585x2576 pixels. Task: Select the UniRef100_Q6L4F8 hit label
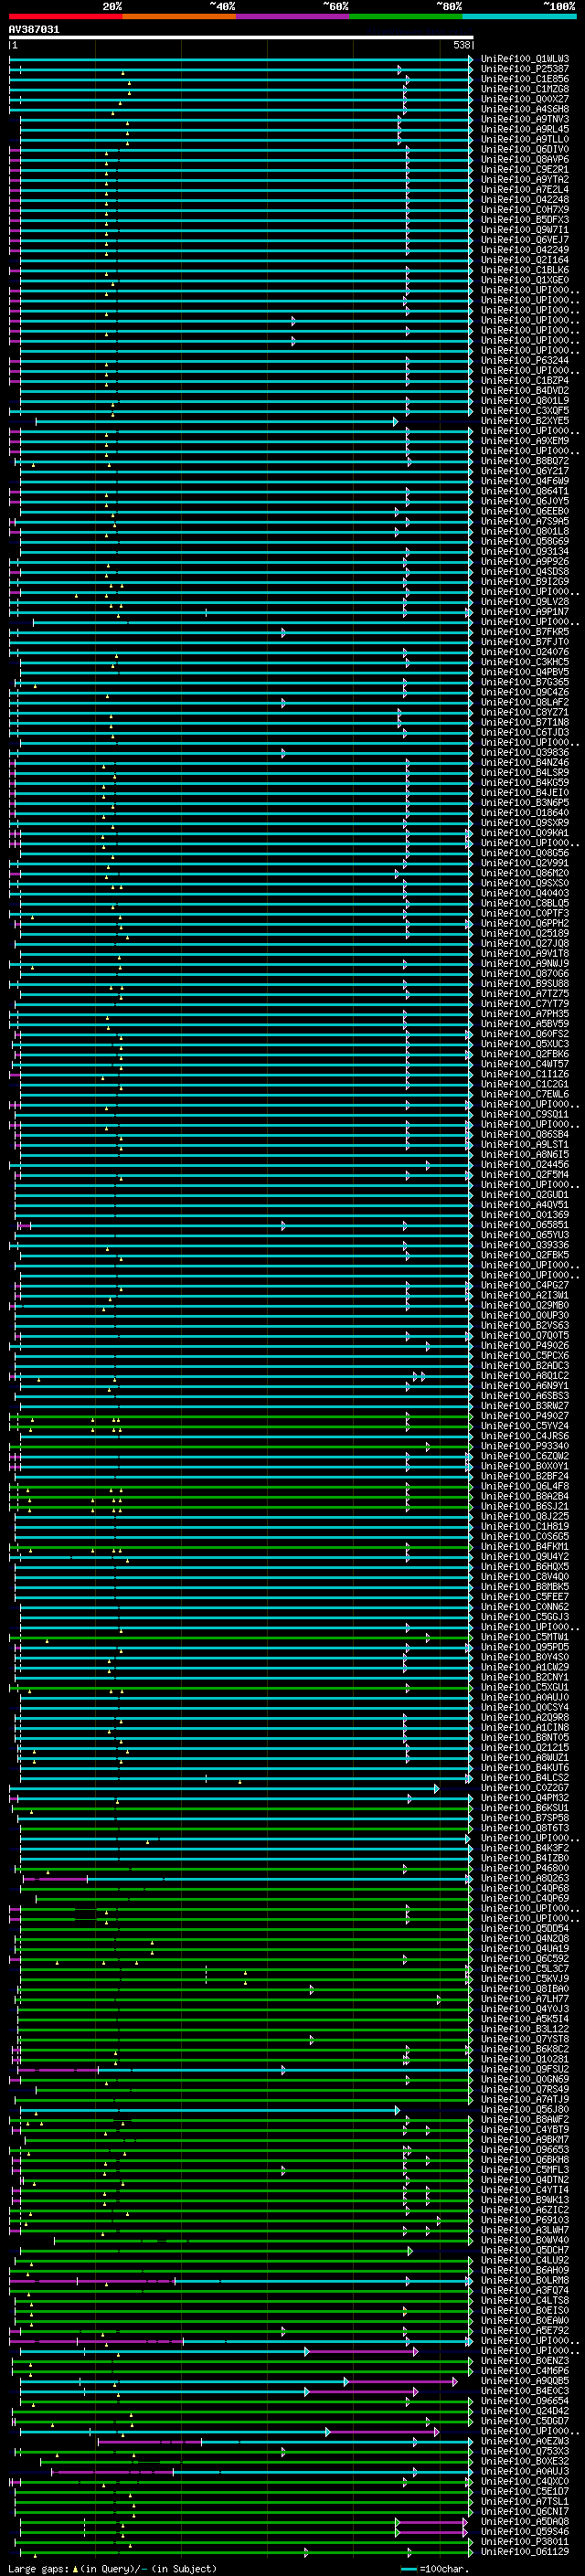click(524, 1486)
